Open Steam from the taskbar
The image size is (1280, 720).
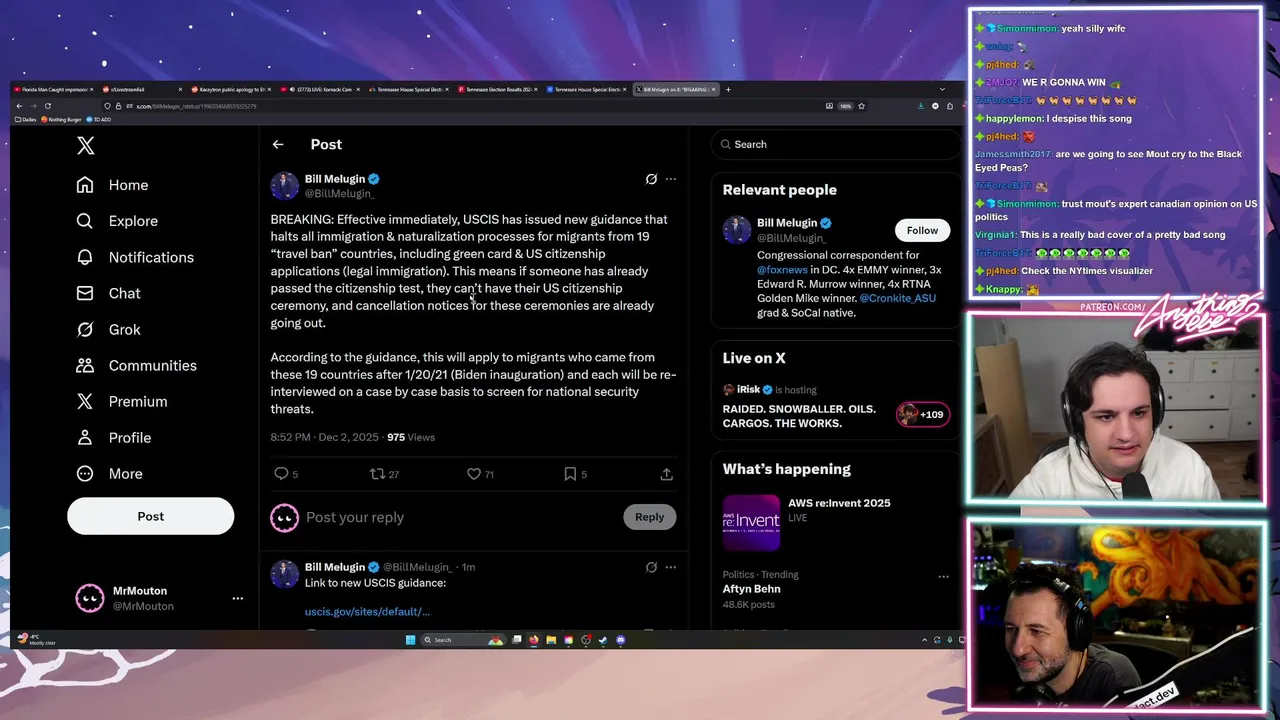coord(603,640)
